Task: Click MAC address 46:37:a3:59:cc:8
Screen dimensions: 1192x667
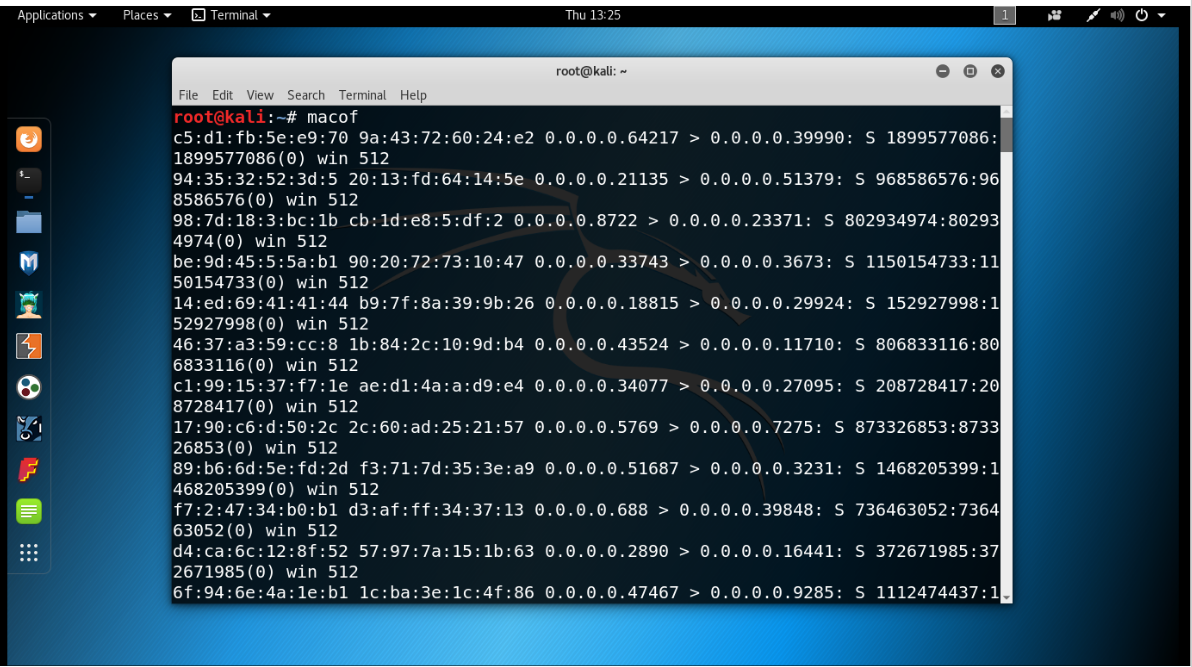Action: point(255,345)
